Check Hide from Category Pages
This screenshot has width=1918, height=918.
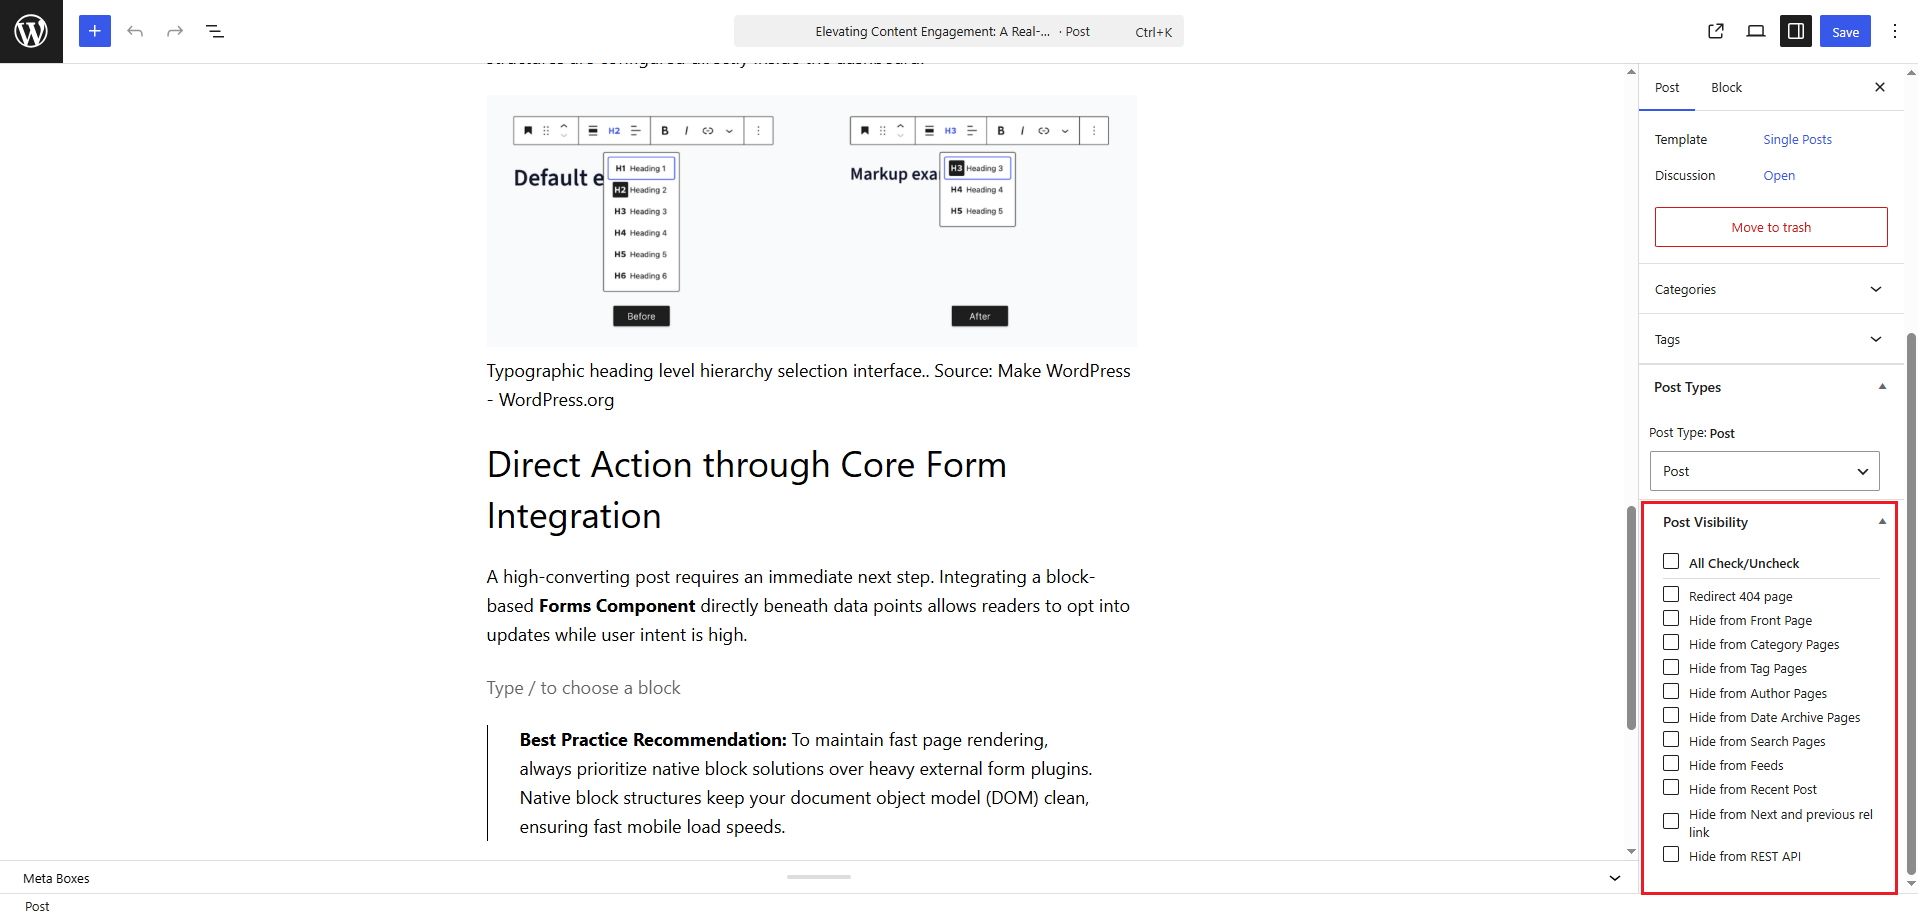pos(1671,643)
